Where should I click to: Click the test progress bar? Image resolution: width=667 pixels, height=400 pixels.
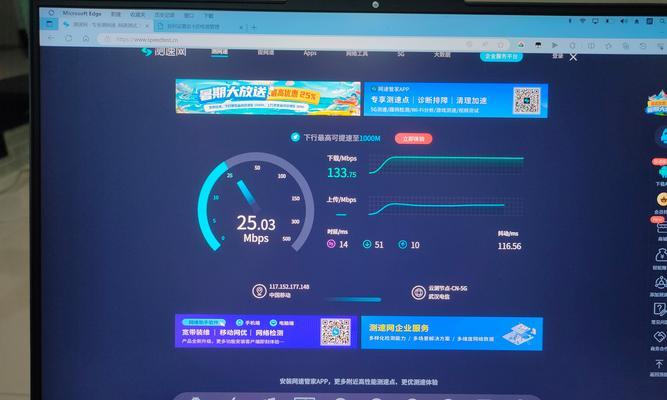(353, 300)
